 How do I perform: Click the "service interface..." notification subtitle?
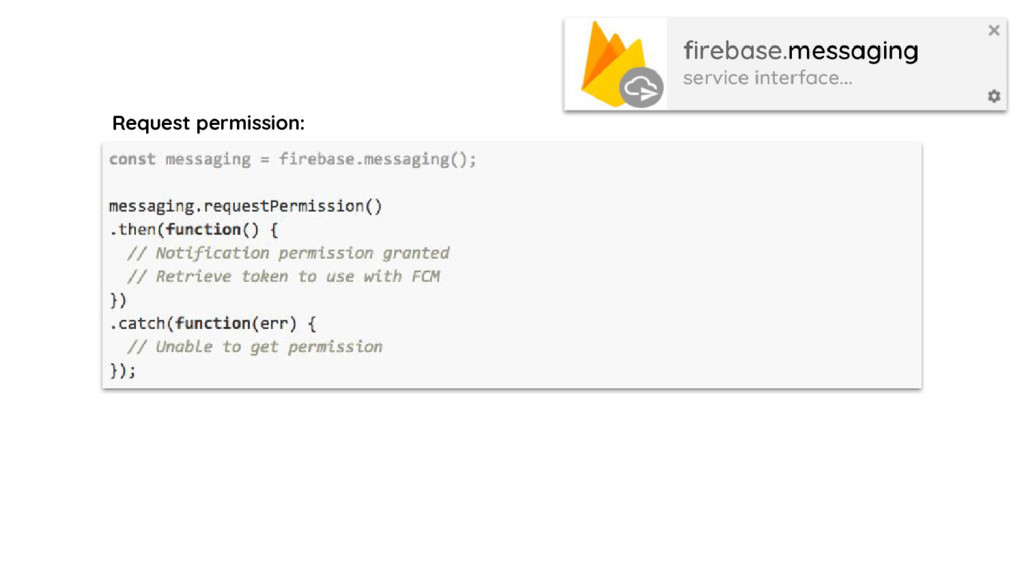pos(767,78)
